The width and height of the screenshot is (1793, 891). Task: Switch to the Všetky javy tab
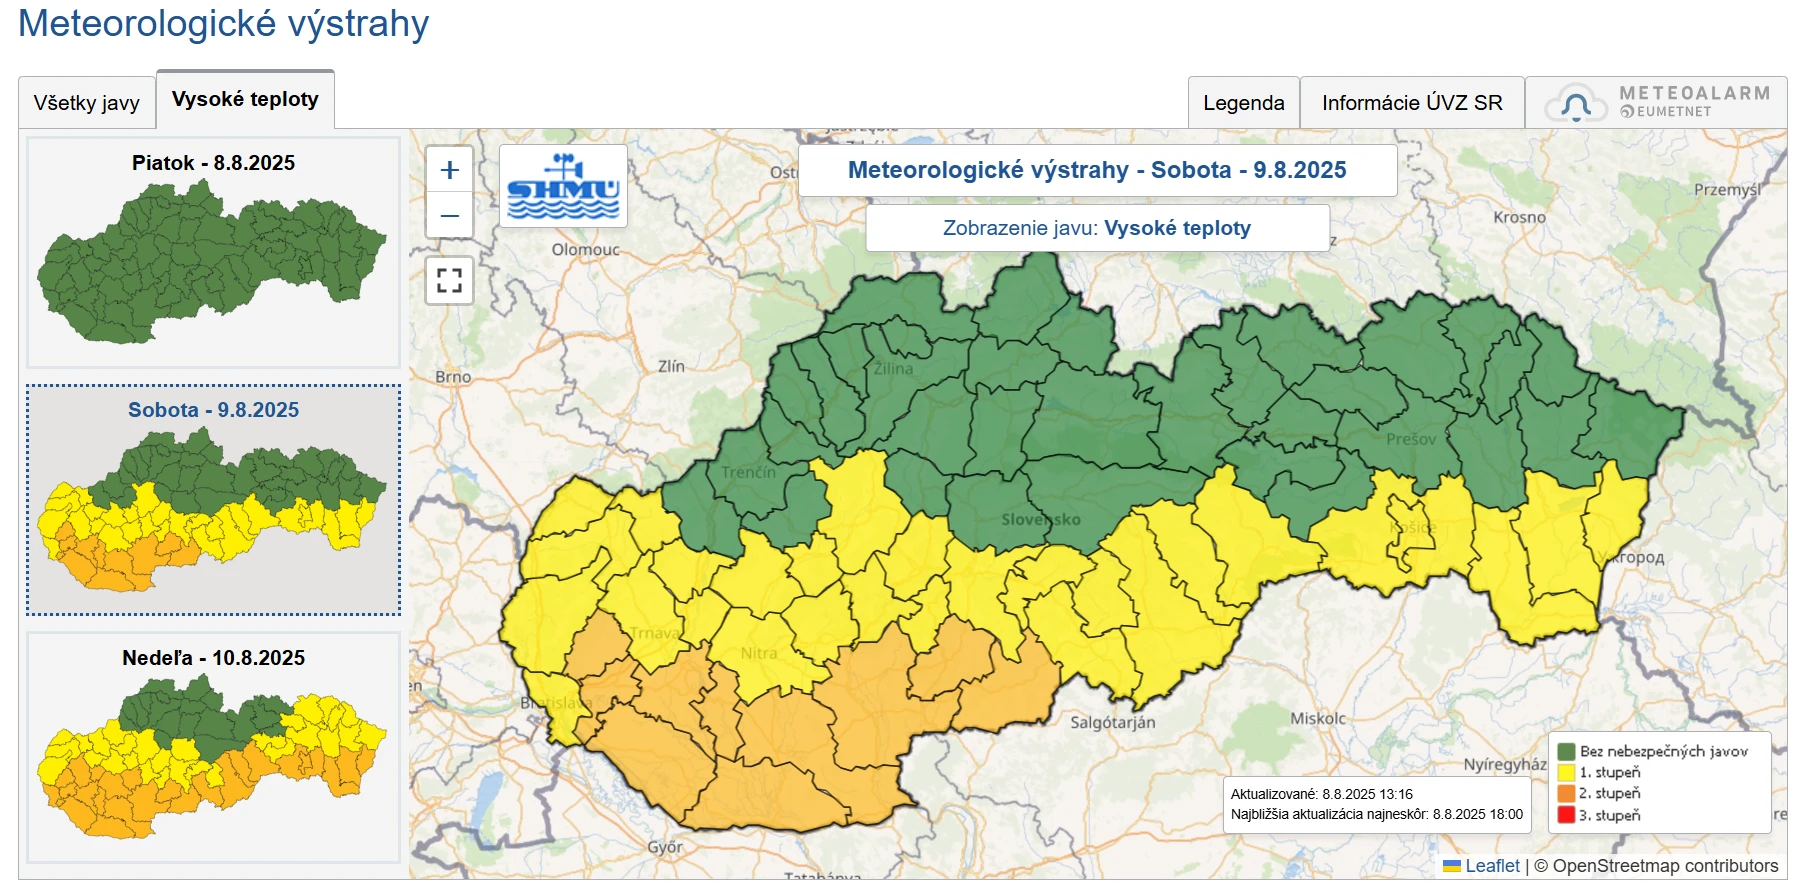point(87,103)
